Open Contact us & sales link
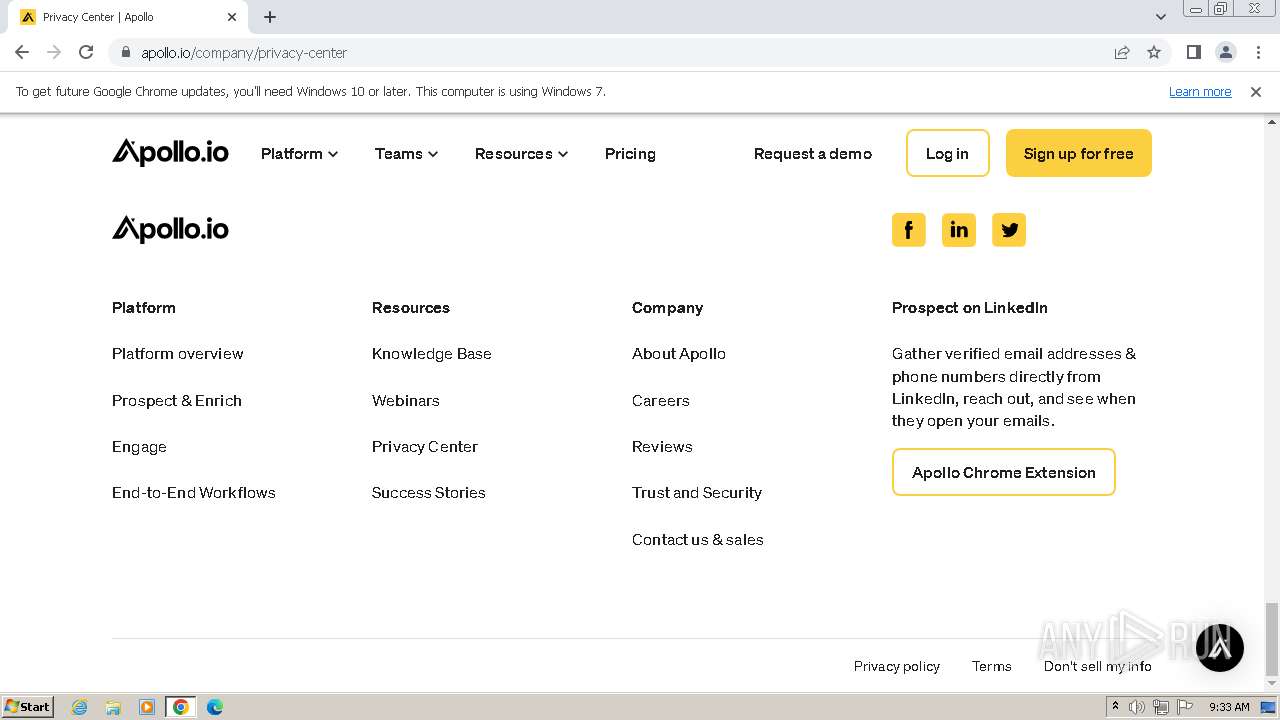The image size is (1280, 720). click(x=697, y=539)
